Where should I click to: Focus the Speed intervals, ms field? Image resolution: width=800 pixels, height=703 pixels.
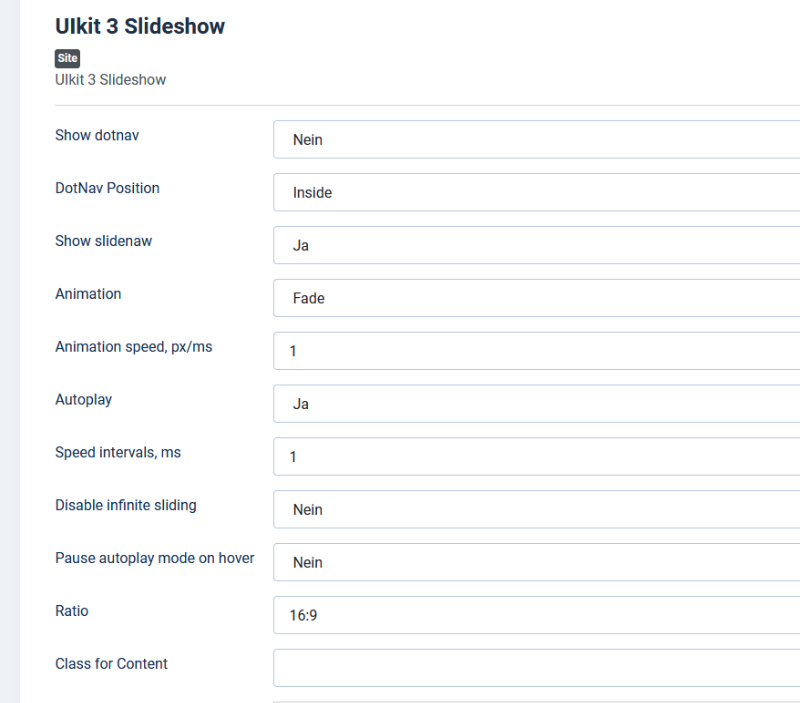tap(536, 457)
